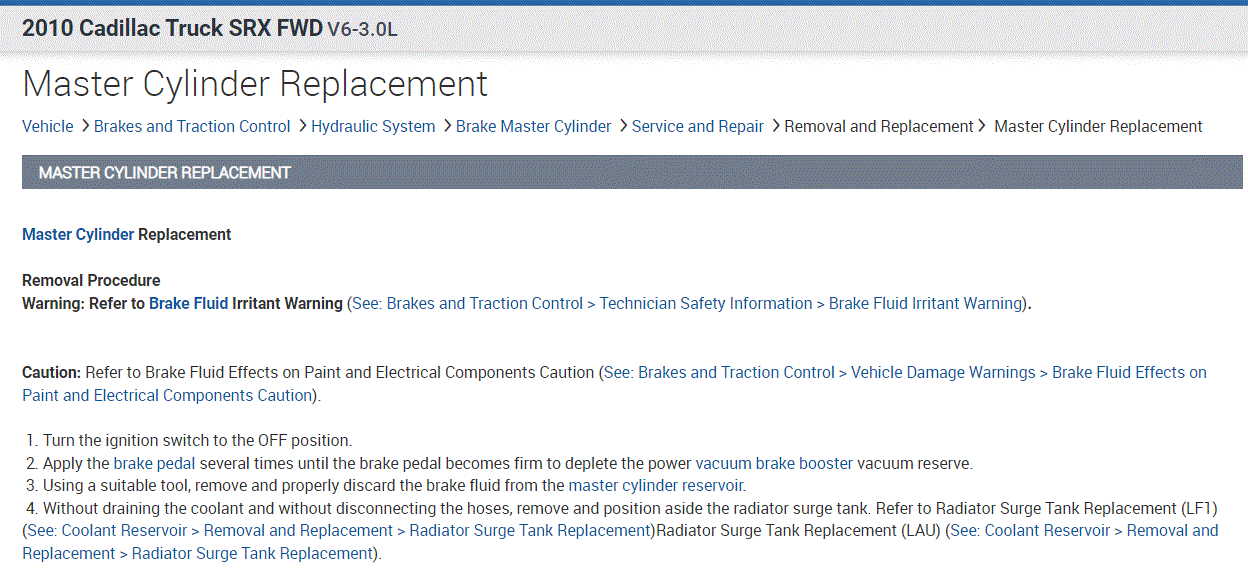Select Removal and Replacement in breadcrumb trail

[879, 126]
